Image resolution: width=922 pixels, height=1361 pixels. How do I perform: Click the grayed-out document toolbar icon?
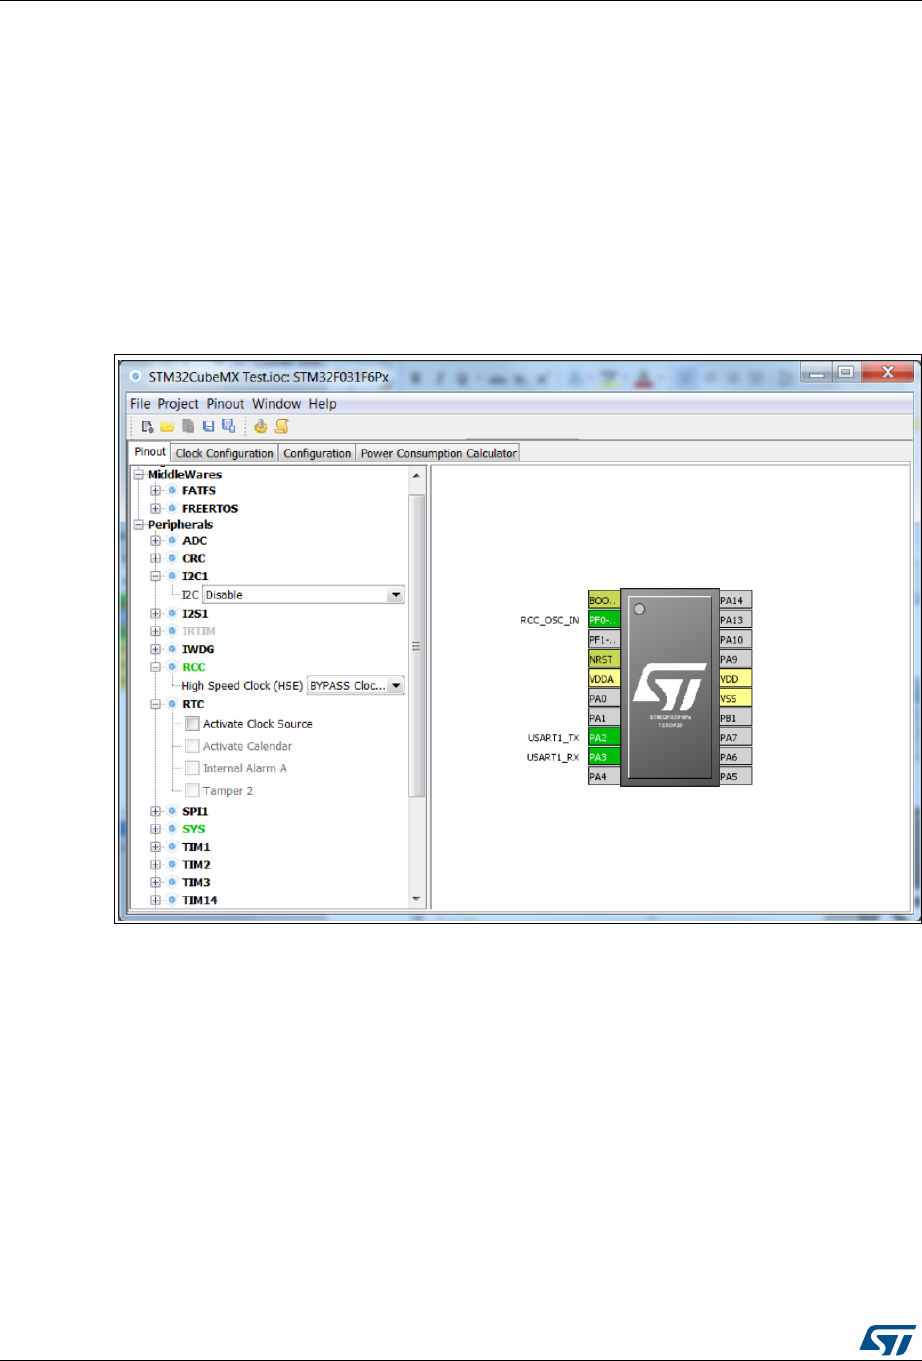pos(188,426)
